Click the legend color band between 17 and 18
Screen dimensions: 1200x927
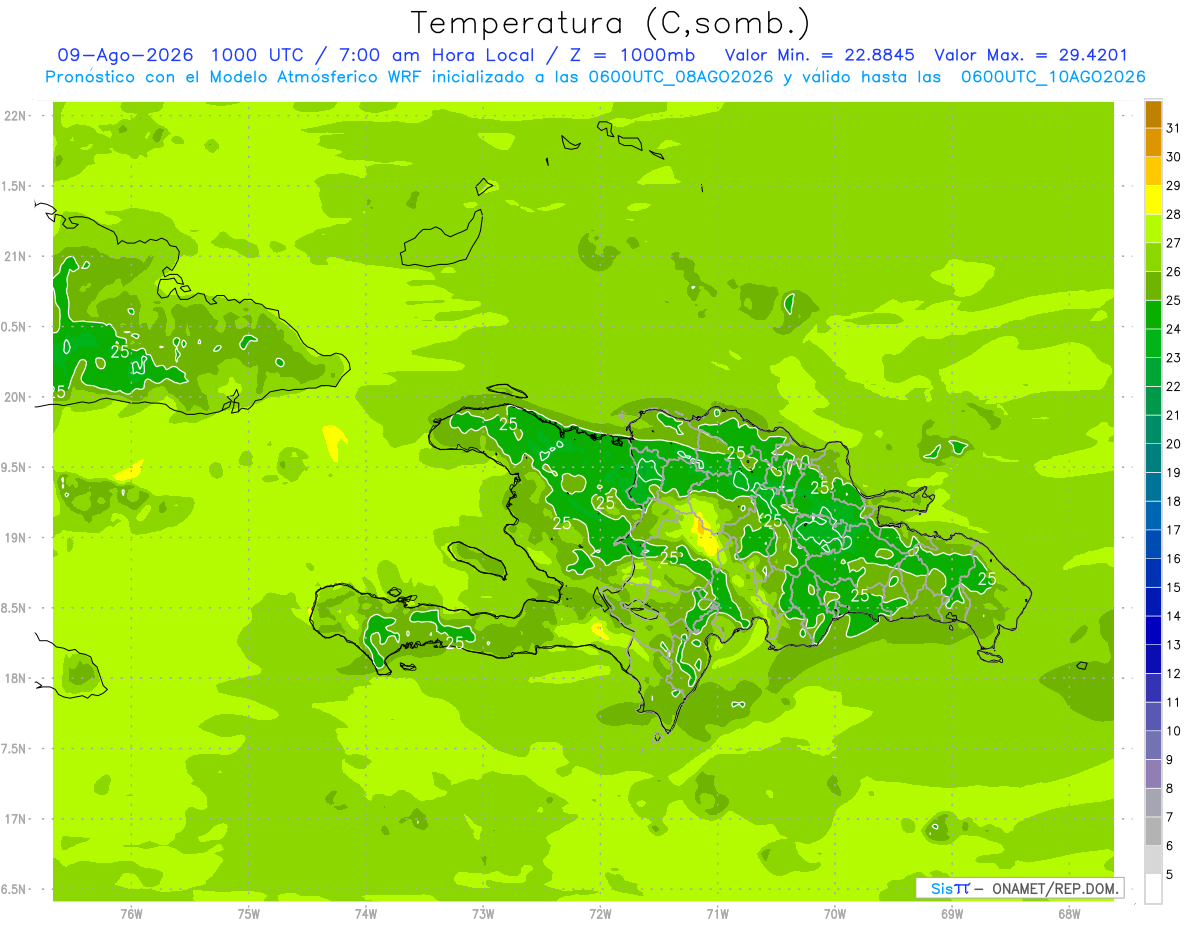[x=1153, y=516]
